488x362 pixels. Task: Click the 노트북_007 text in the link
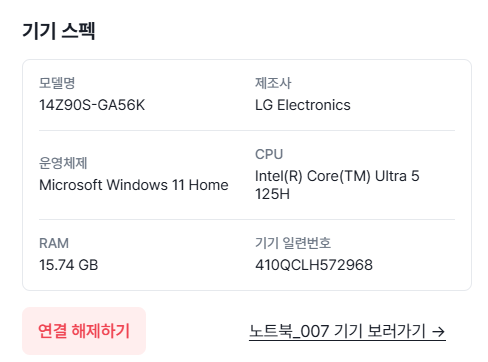tap(289, 331)
